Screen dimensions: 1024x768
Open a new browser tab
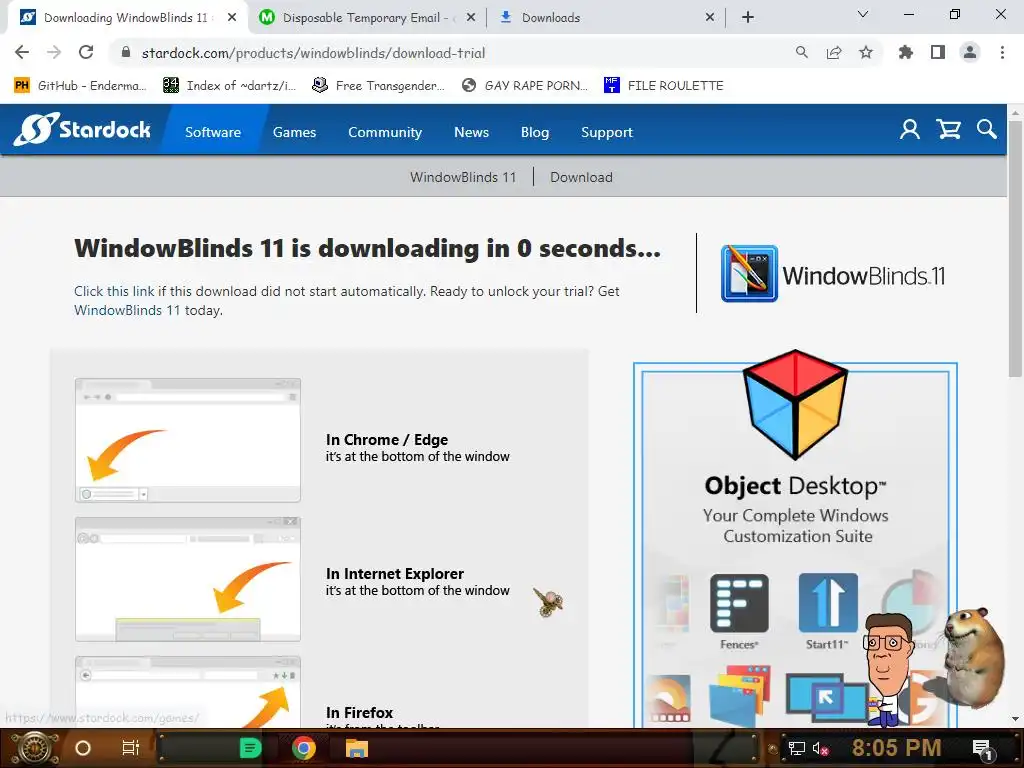[x=748, y=18]
